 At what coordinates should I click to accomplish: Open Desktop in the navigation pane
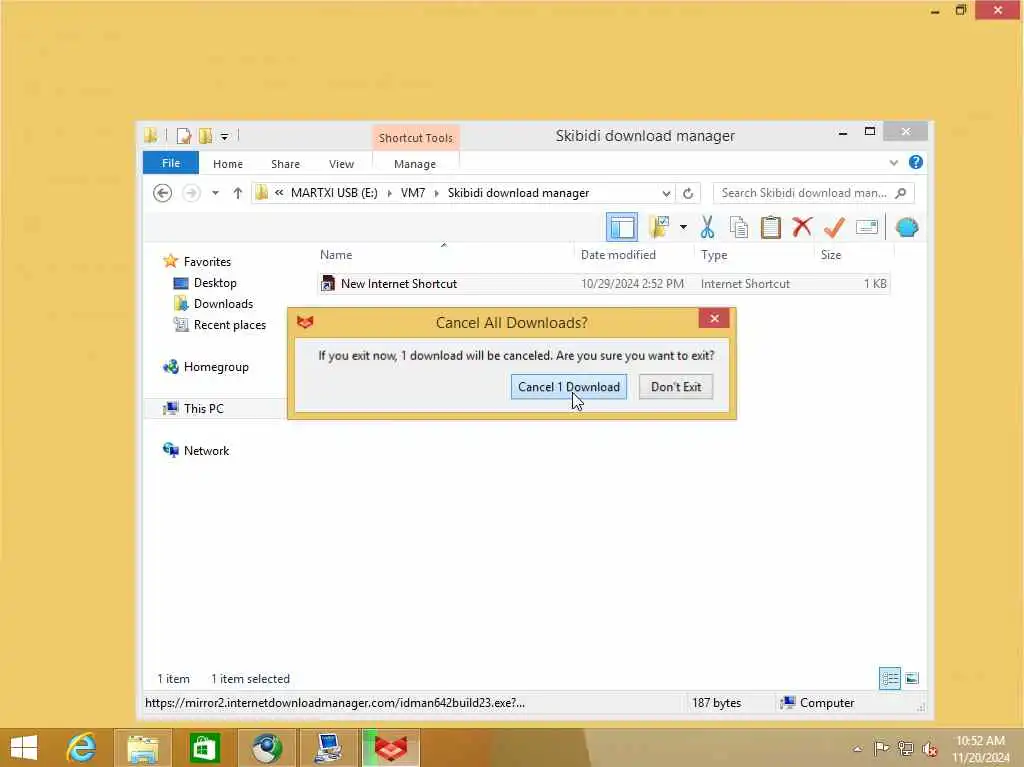coord(215,283)
